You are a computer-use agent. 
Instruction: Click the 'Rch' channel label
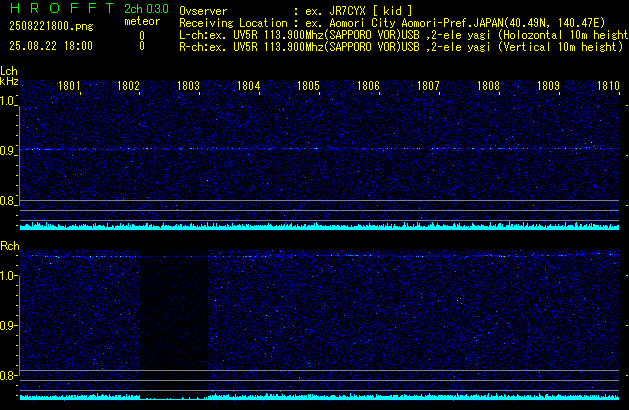10,246
